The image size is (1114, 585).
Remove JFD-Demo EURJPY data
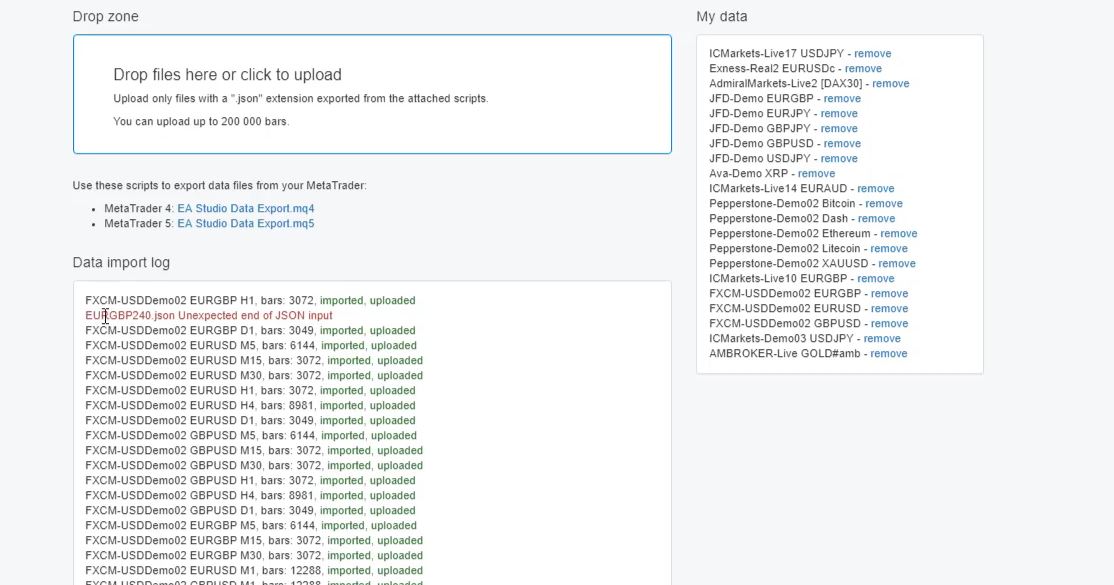pos(839,114)
